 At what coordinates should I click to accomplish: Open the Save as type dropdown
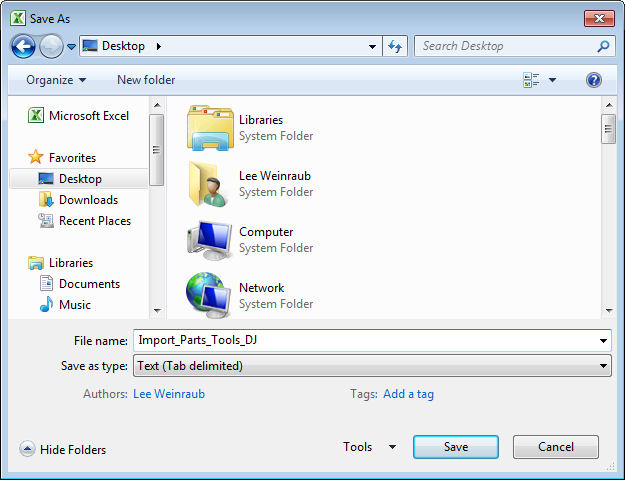[372, 366]
